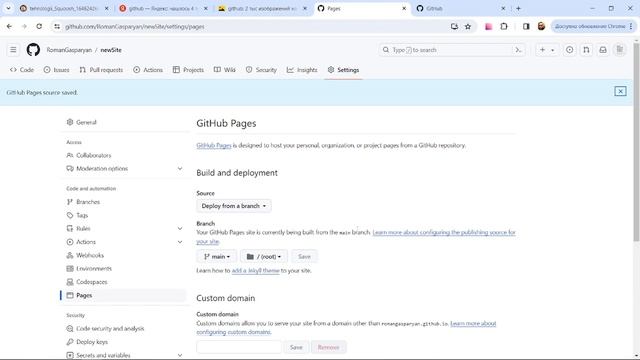
Task: Open the Issues icon in header
Action: pyautogui.click(x=569, y=50)
